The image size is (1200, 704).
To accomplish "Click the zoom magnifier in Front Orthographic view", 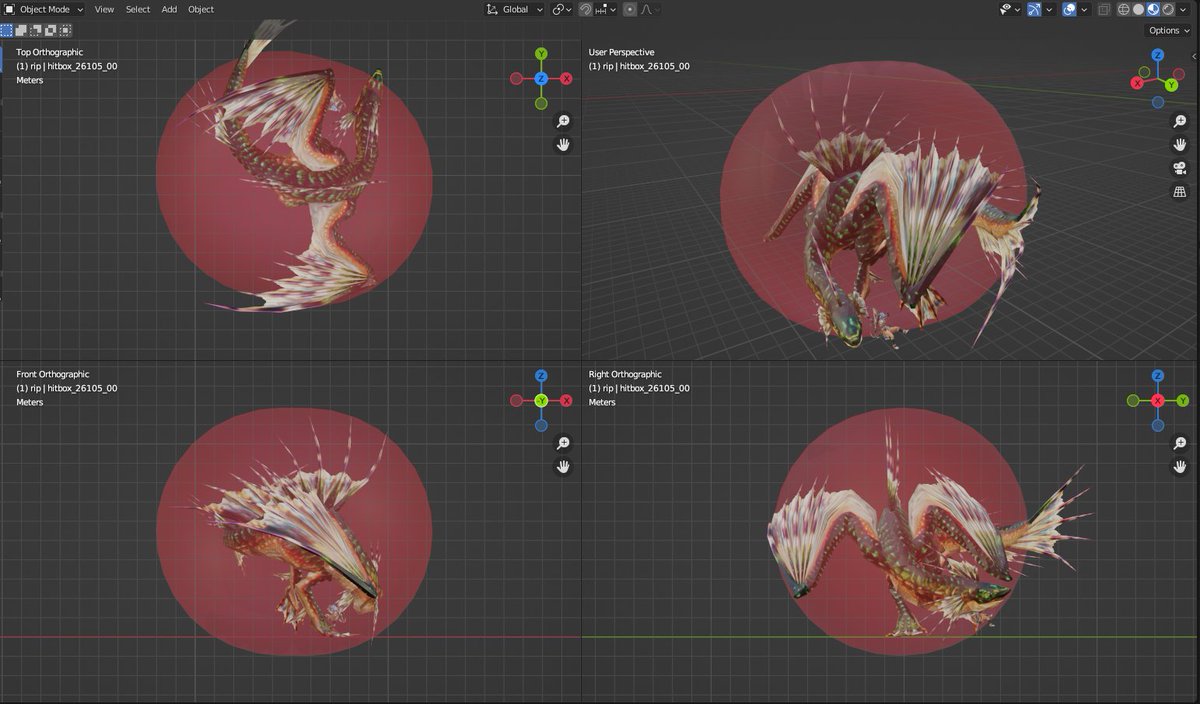I will (x=563, y=443).
